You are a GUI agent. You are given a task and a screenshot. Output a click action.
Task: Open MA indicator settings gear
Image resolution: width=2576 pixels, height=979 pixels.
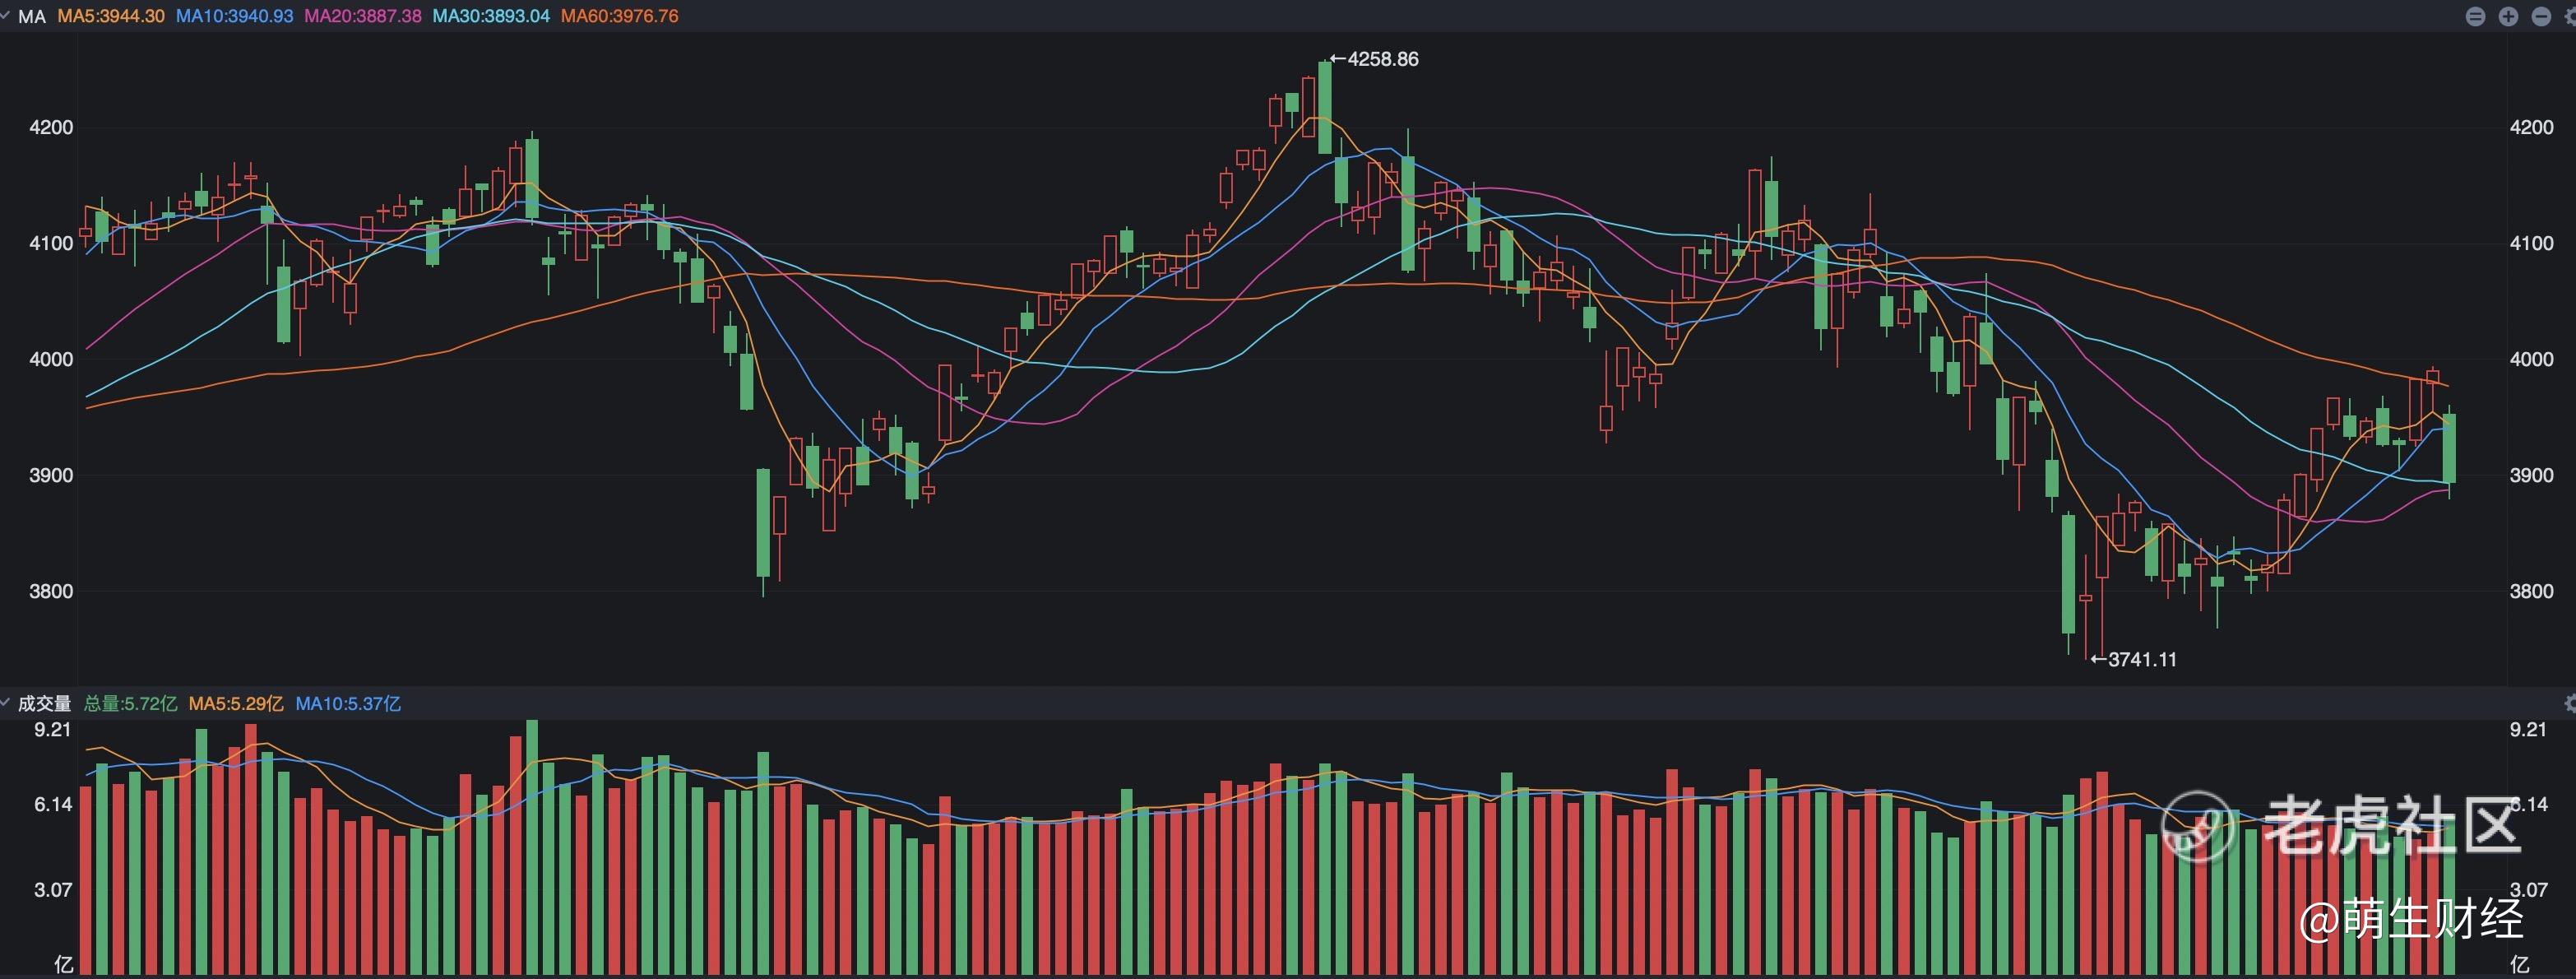[x=2570, y=16]
